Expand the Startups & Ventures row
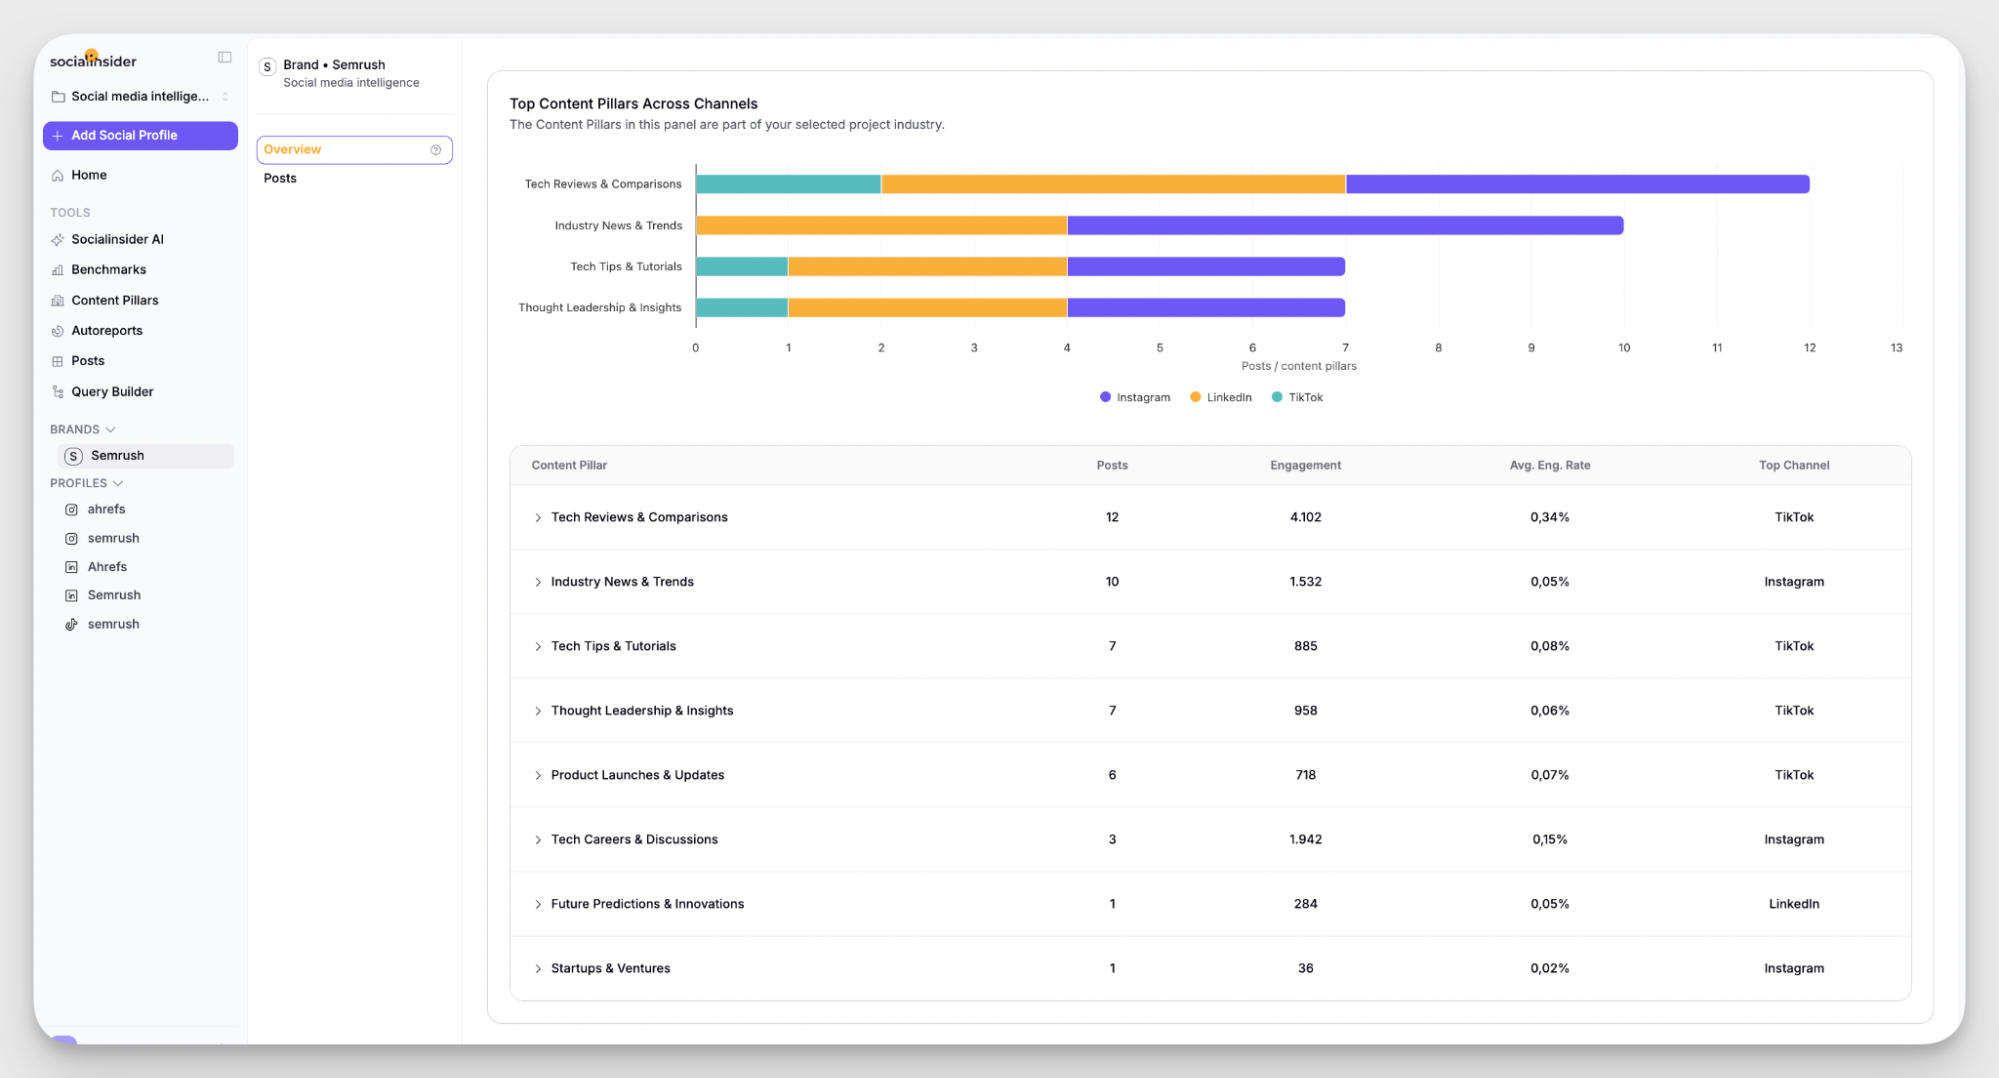The width and height of the screenshot is (1999, 1078). click(x=538, y=969)
